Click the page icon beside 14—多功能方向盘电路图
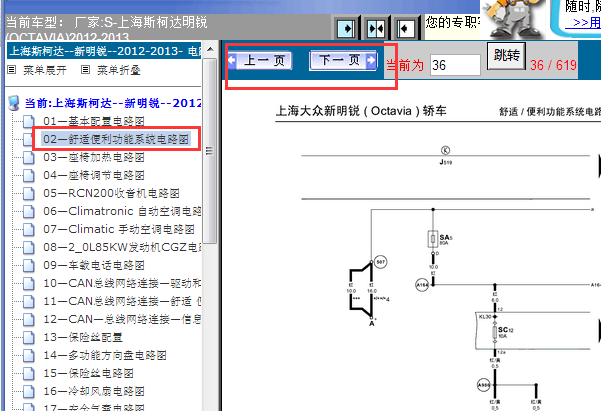This screenshot has width=601, height=411. (29, 355)
